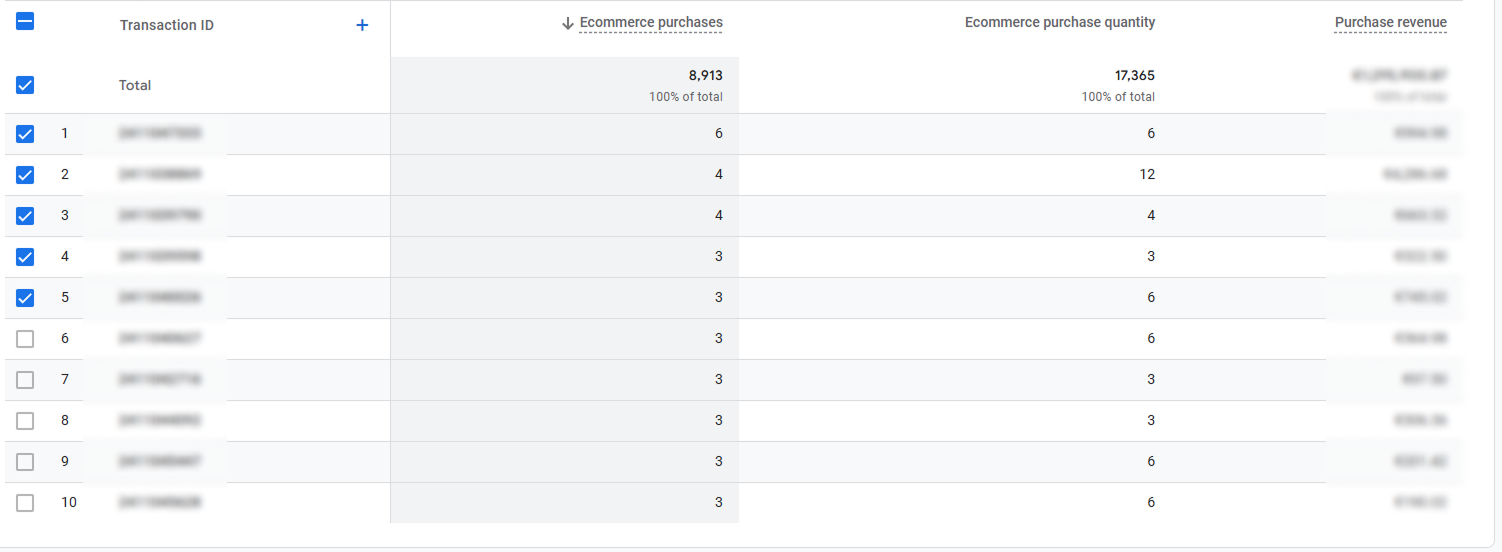Check the checkbox for row 7

tap(25, 380)
